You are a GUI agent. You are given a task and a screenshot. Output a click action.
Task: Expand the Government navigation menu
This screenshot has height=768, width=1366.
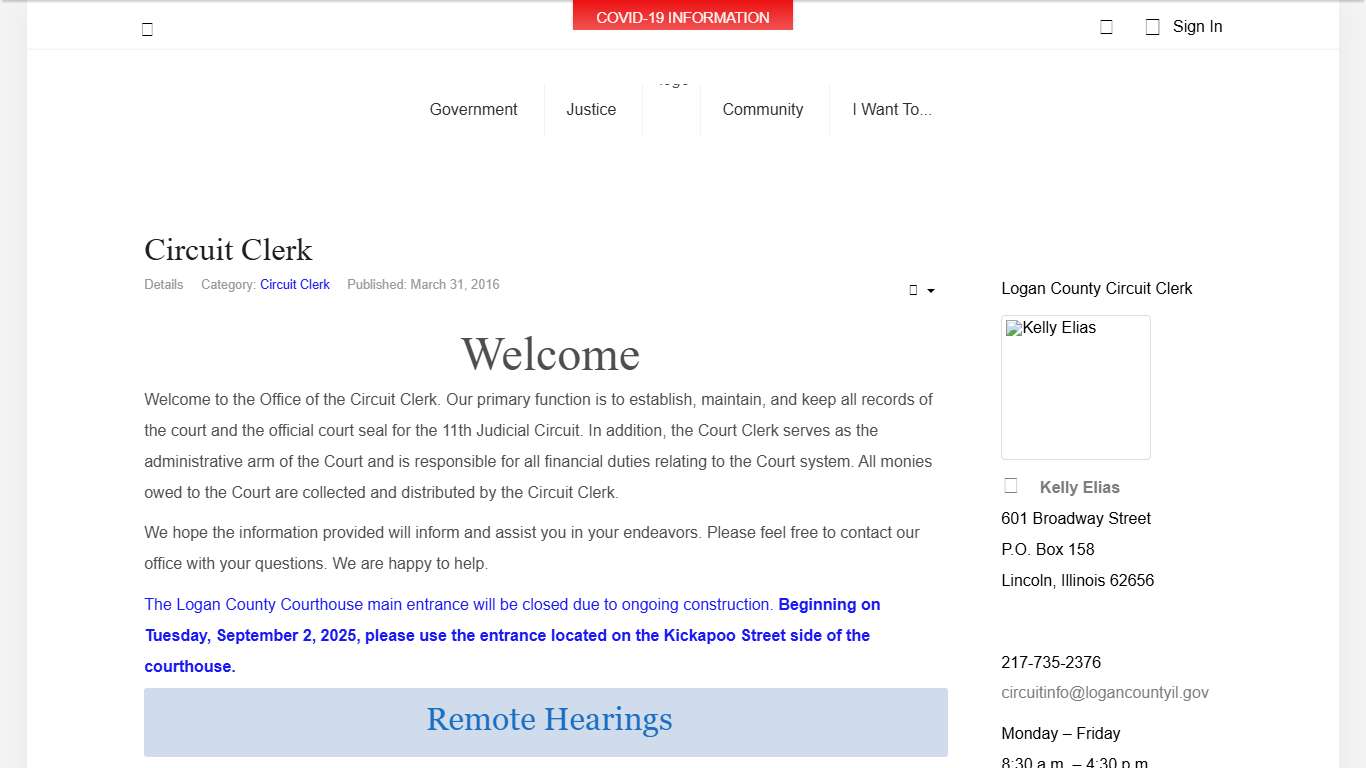click(x=473, y=109)
